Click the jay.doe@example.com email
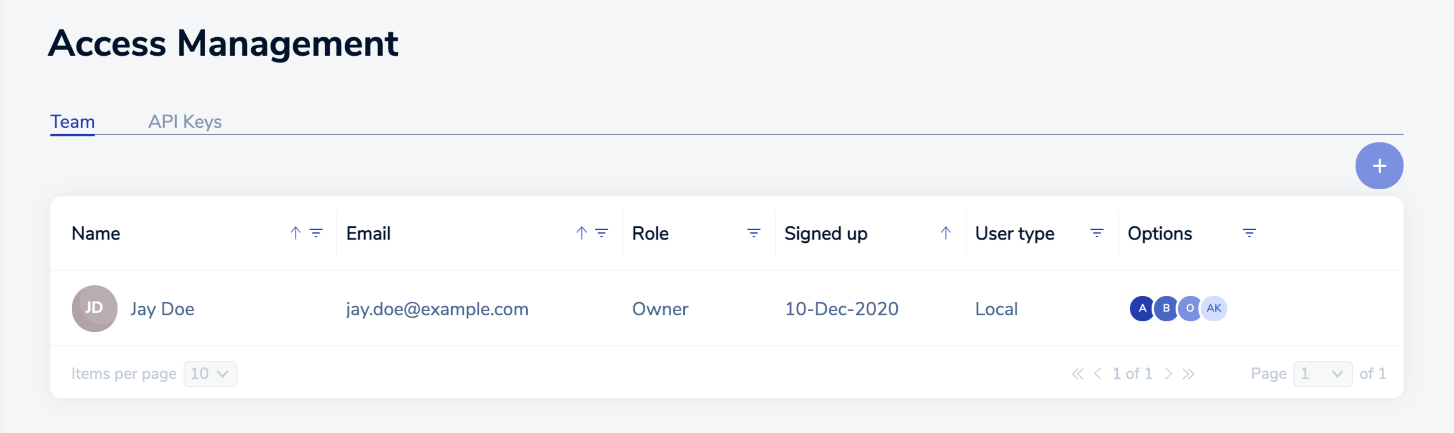The image size is (1454, 433). (437, 309)
